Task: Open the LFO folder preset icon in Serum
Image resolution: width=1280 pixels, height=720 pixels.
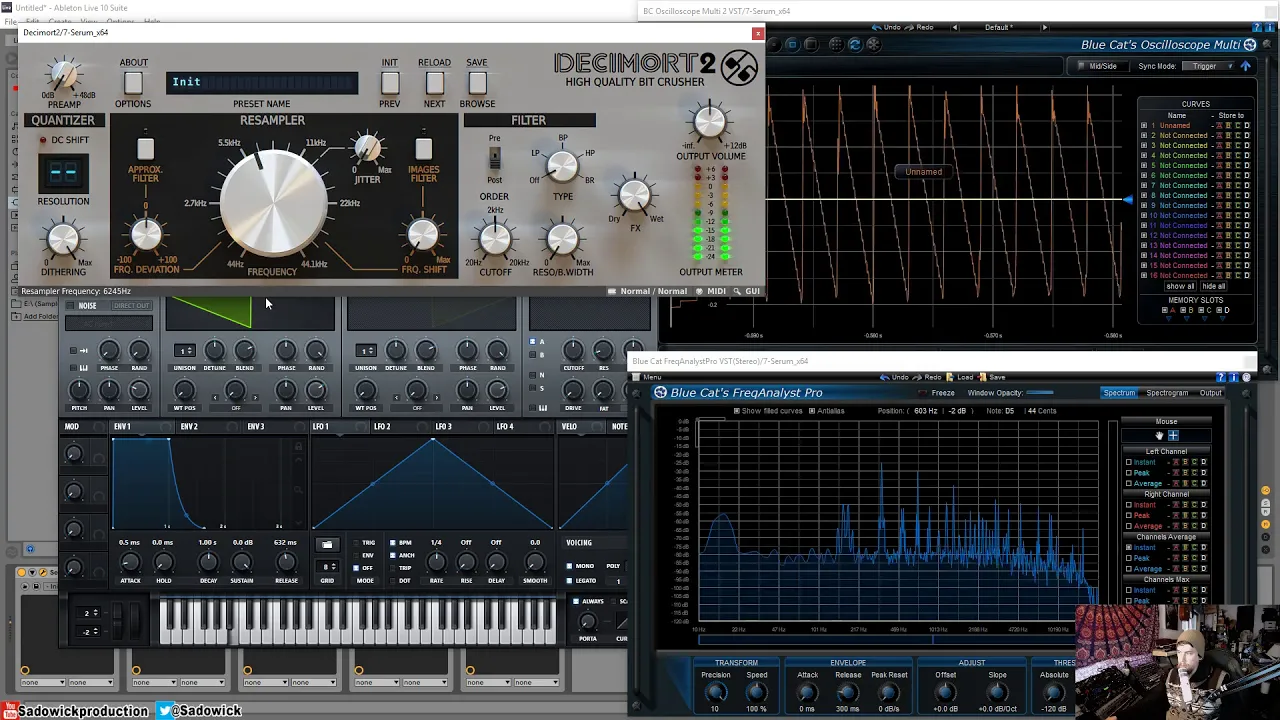Action: (327, 545)
